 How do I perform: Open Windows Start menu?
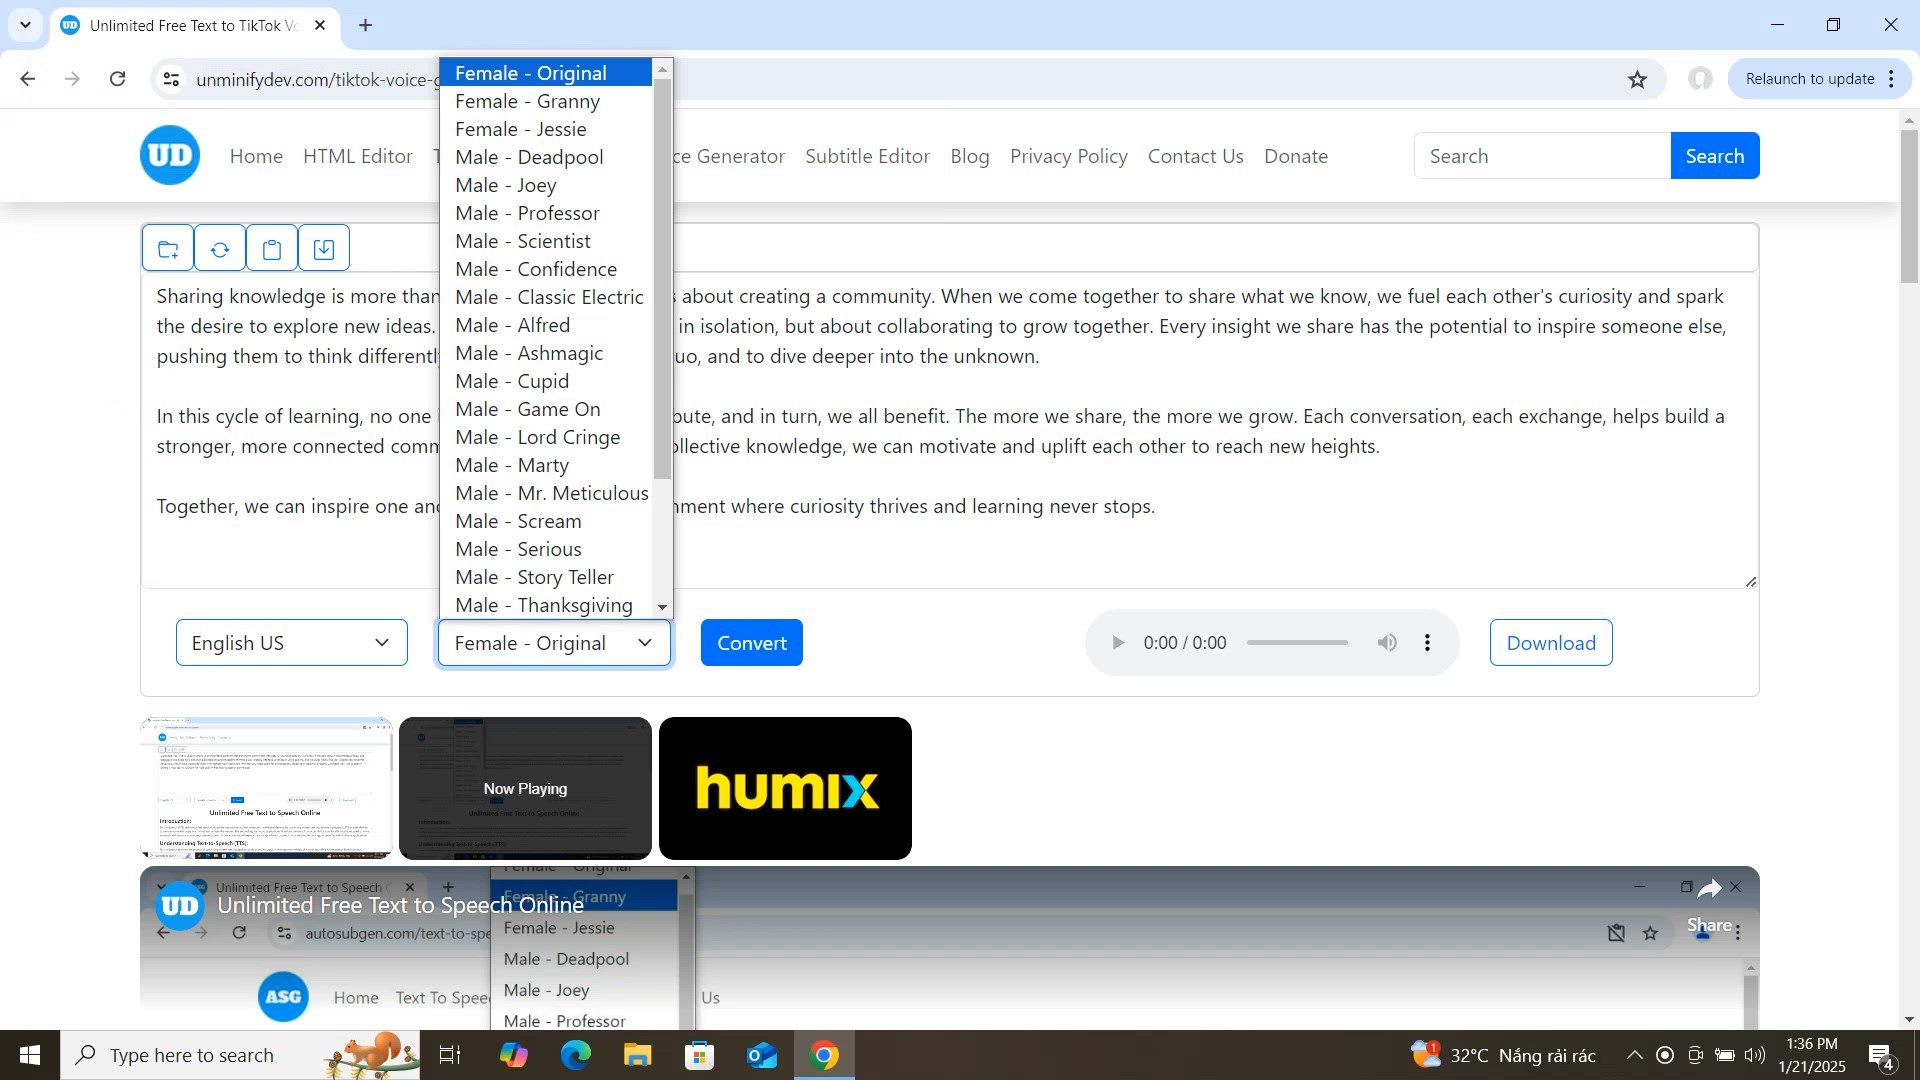pyautogui.click(x=30, y=1055)
